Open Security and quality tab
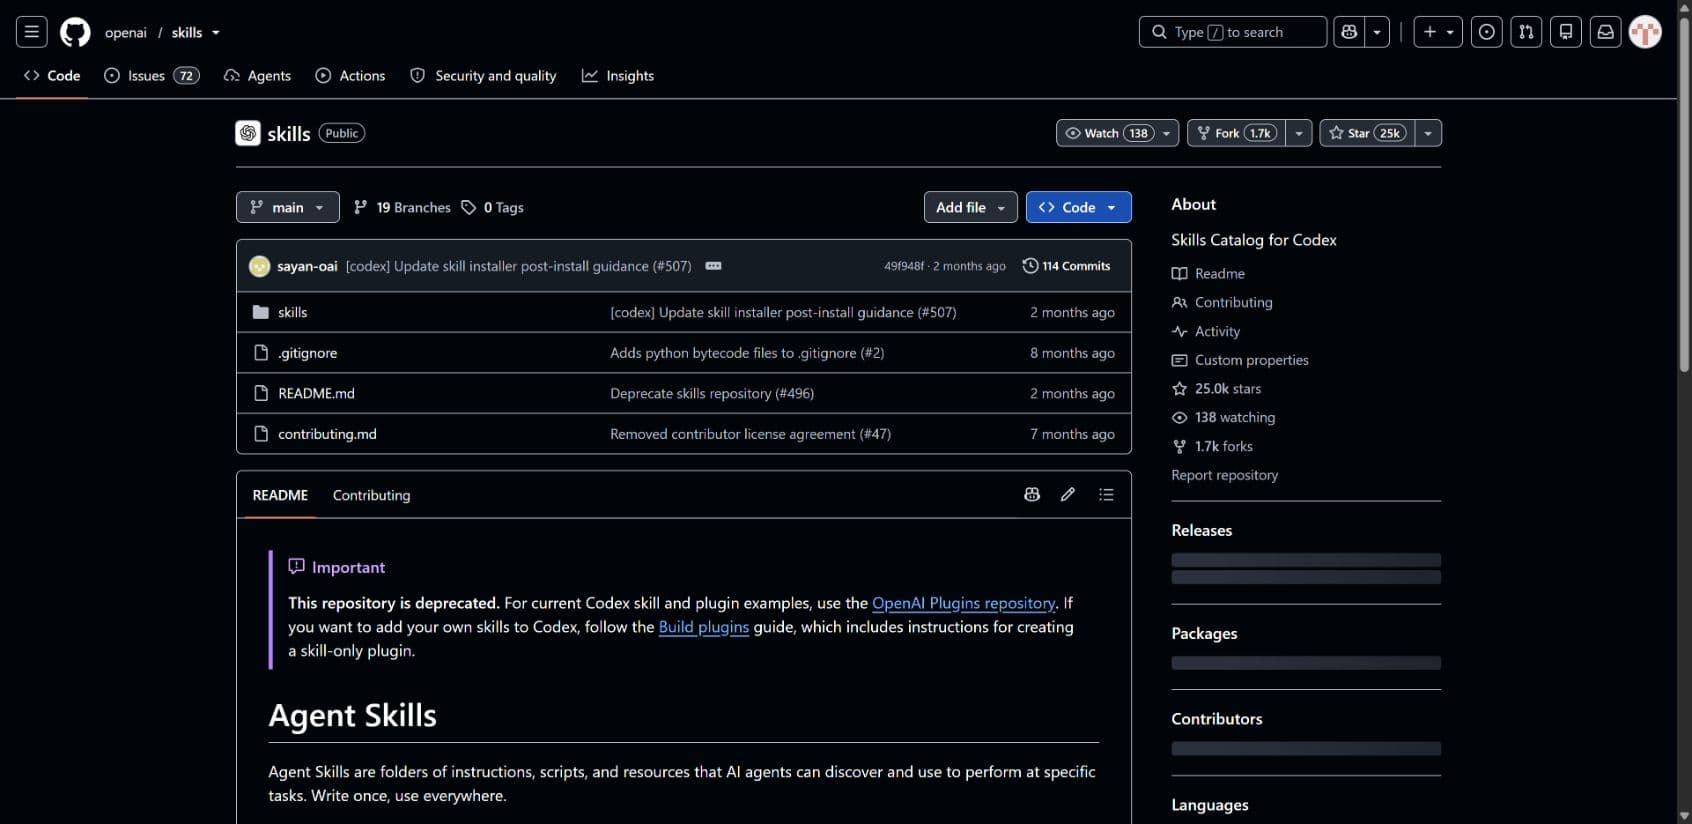 [x=483, y=75]
